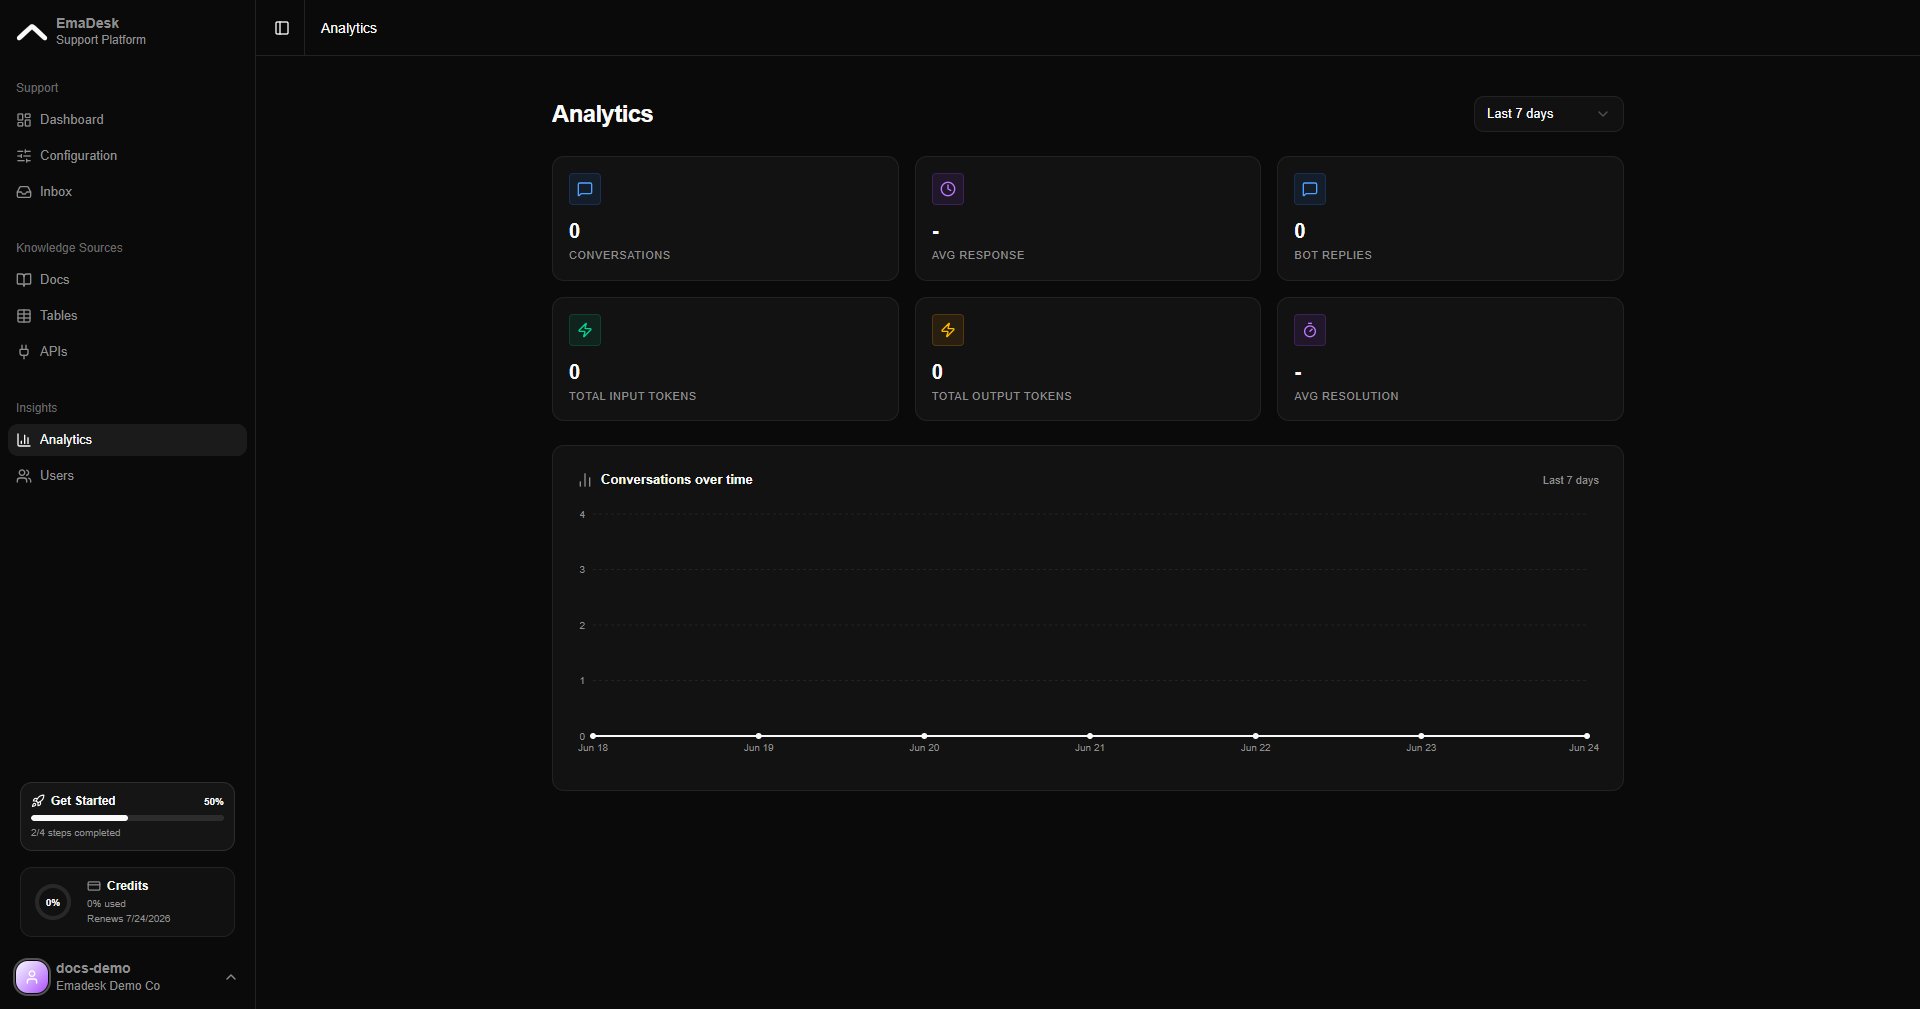Click the Avg Response clock icon
Screen dimensions: 1920x1009
tap(948, 189)
